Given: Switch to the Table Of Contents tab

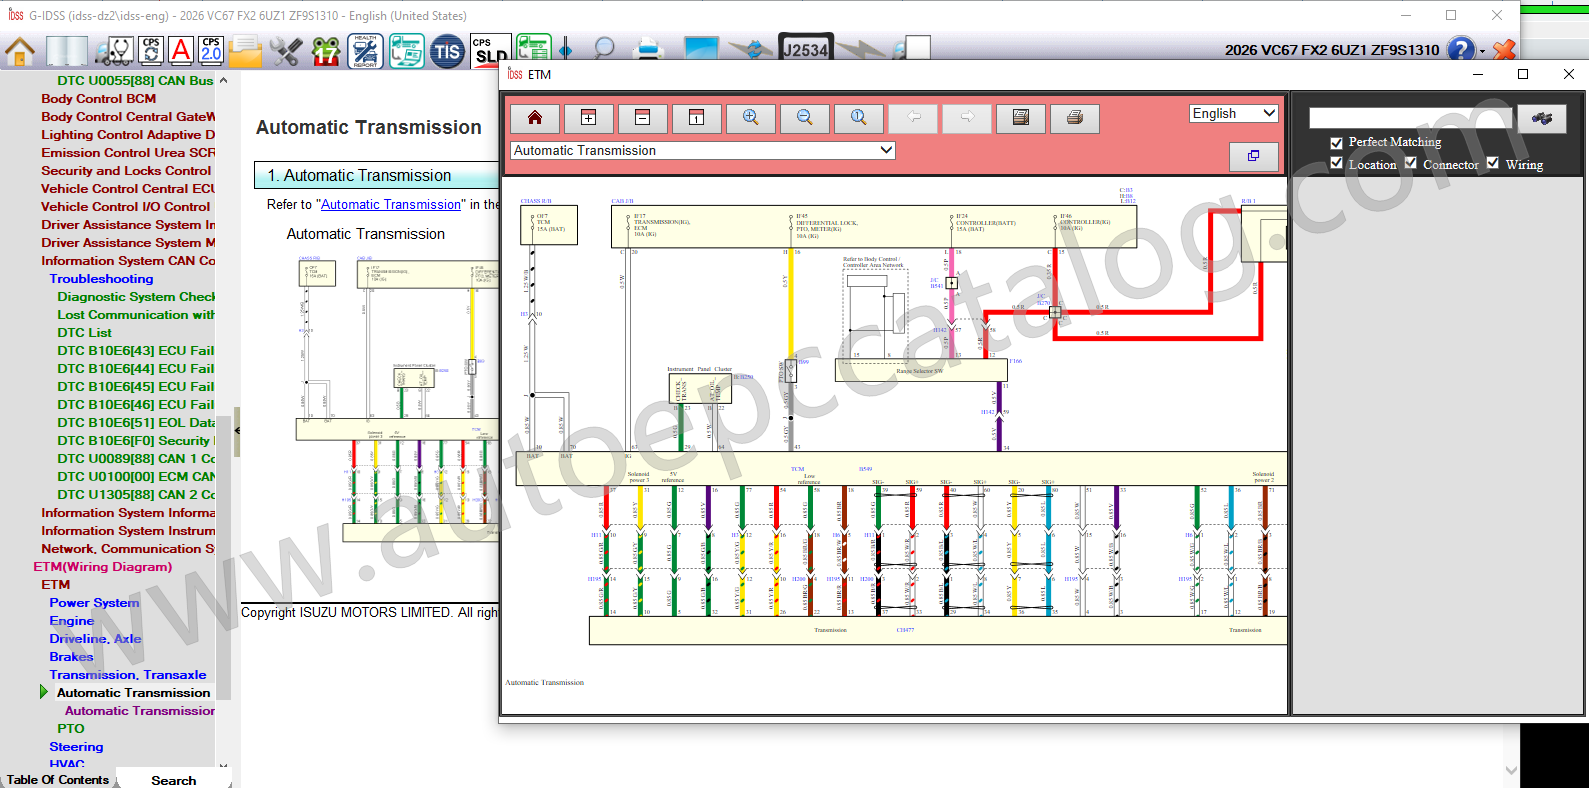Looking at the screenshot, I should 58,780.
